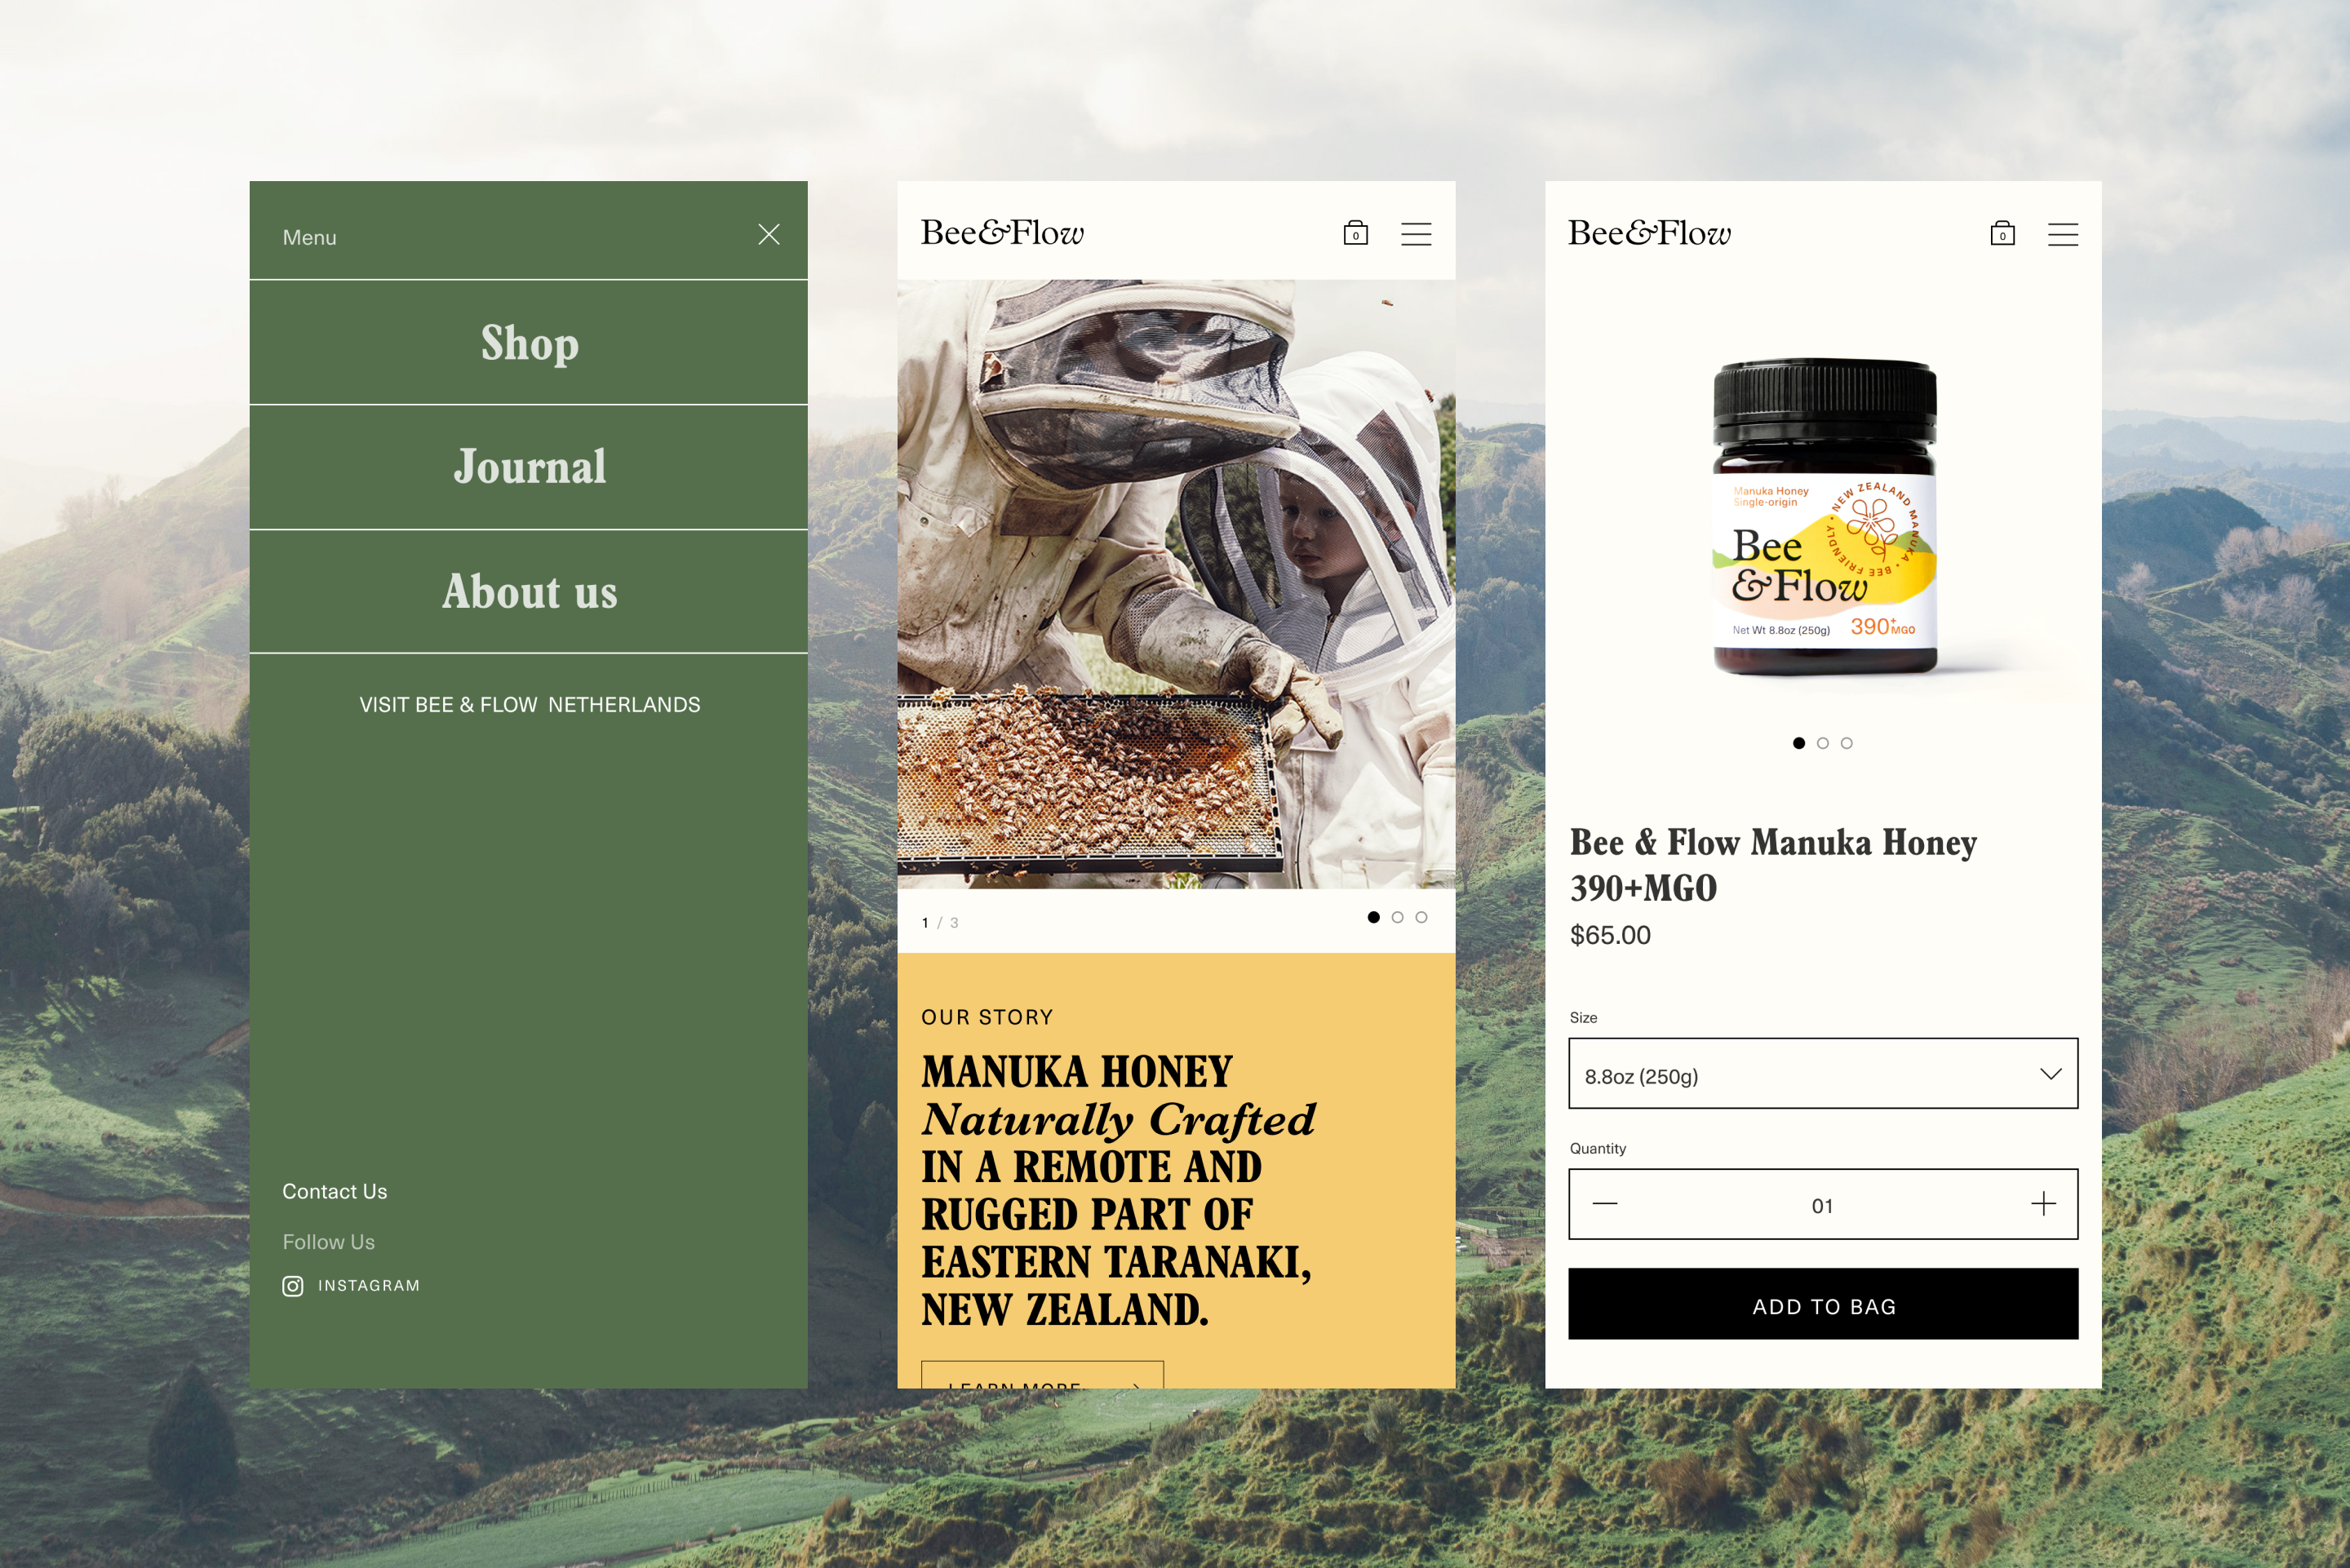Expand product image carousel navigation

coord(1824,742)
